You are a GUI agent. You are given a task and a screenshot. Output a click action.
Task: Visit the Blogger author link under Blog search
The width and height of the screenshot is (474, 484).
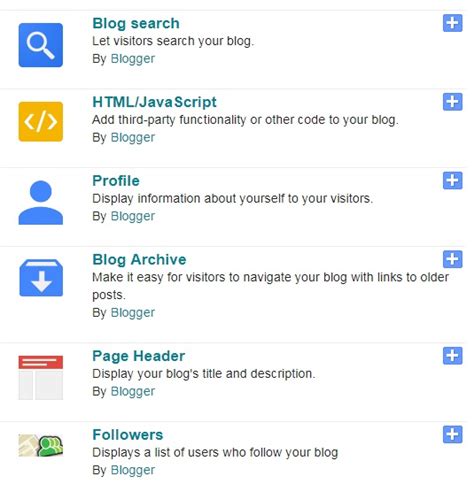coord(133,59)
